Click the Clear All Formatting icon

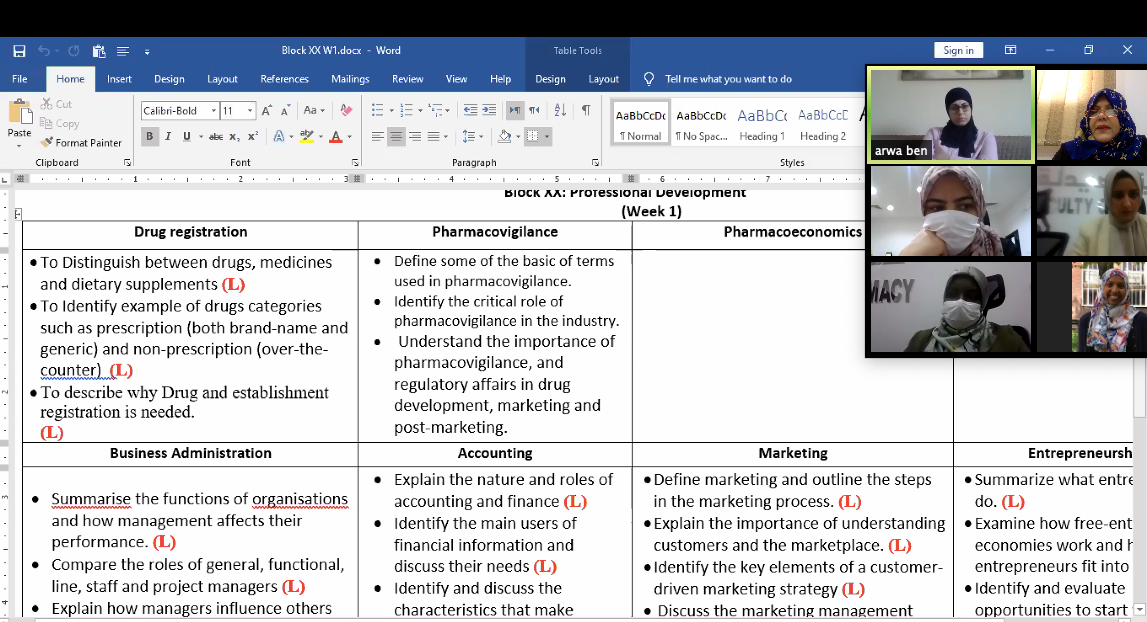pyautogui.click(x=346, y=110)
